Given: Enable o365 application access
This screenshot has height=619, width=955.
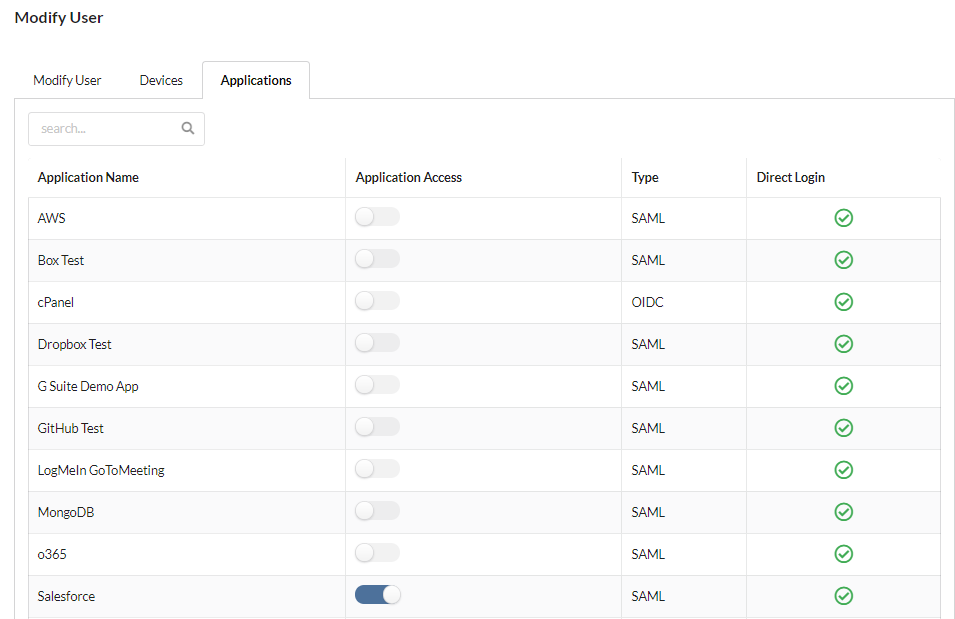Looking at the screenshot, I should pyautogui.click(x=378, y=553).
